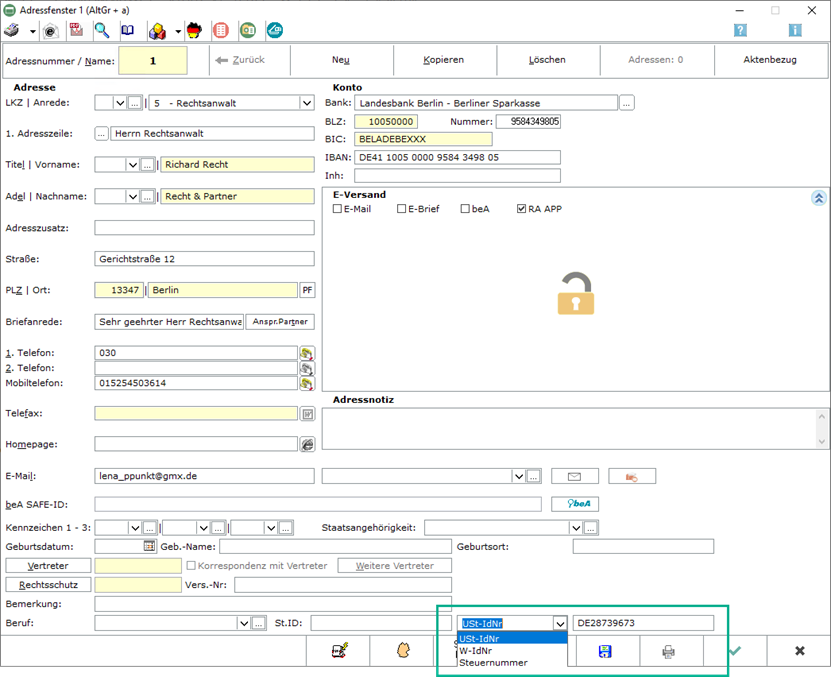The width and height of the screenshot is (832, 678).
Task: Enable the E-Mail checkbox under E-Versand
Action: [x=338, y=209]
